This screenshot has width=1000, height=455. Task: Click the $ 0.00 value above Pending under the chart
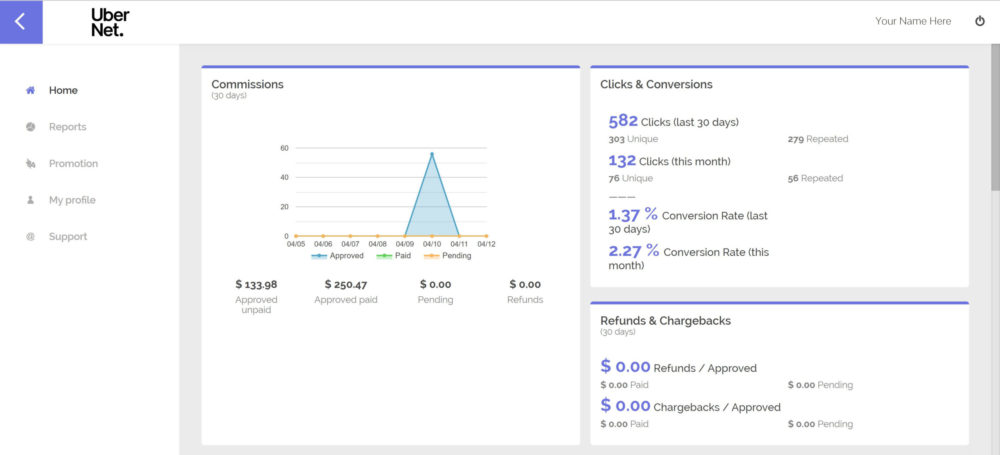pyautogui.click(x=436, y=285)
